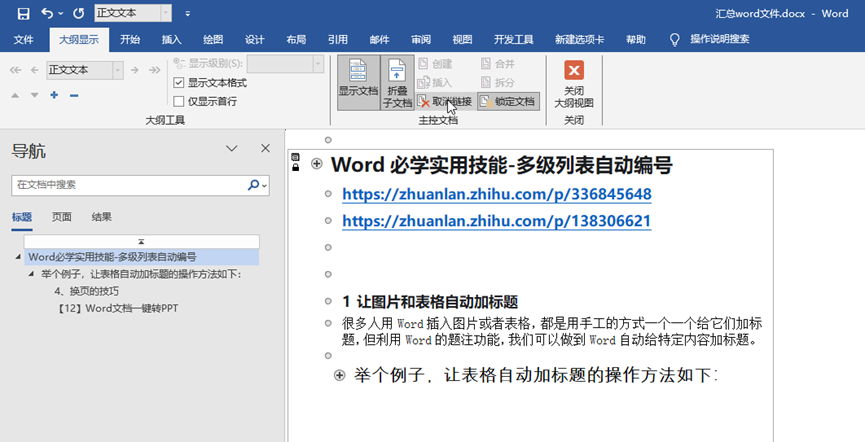Screen dimensions: 865x442
Task: Enable the 仅显示首行 checkbox
Action: [x=179, y=101]
